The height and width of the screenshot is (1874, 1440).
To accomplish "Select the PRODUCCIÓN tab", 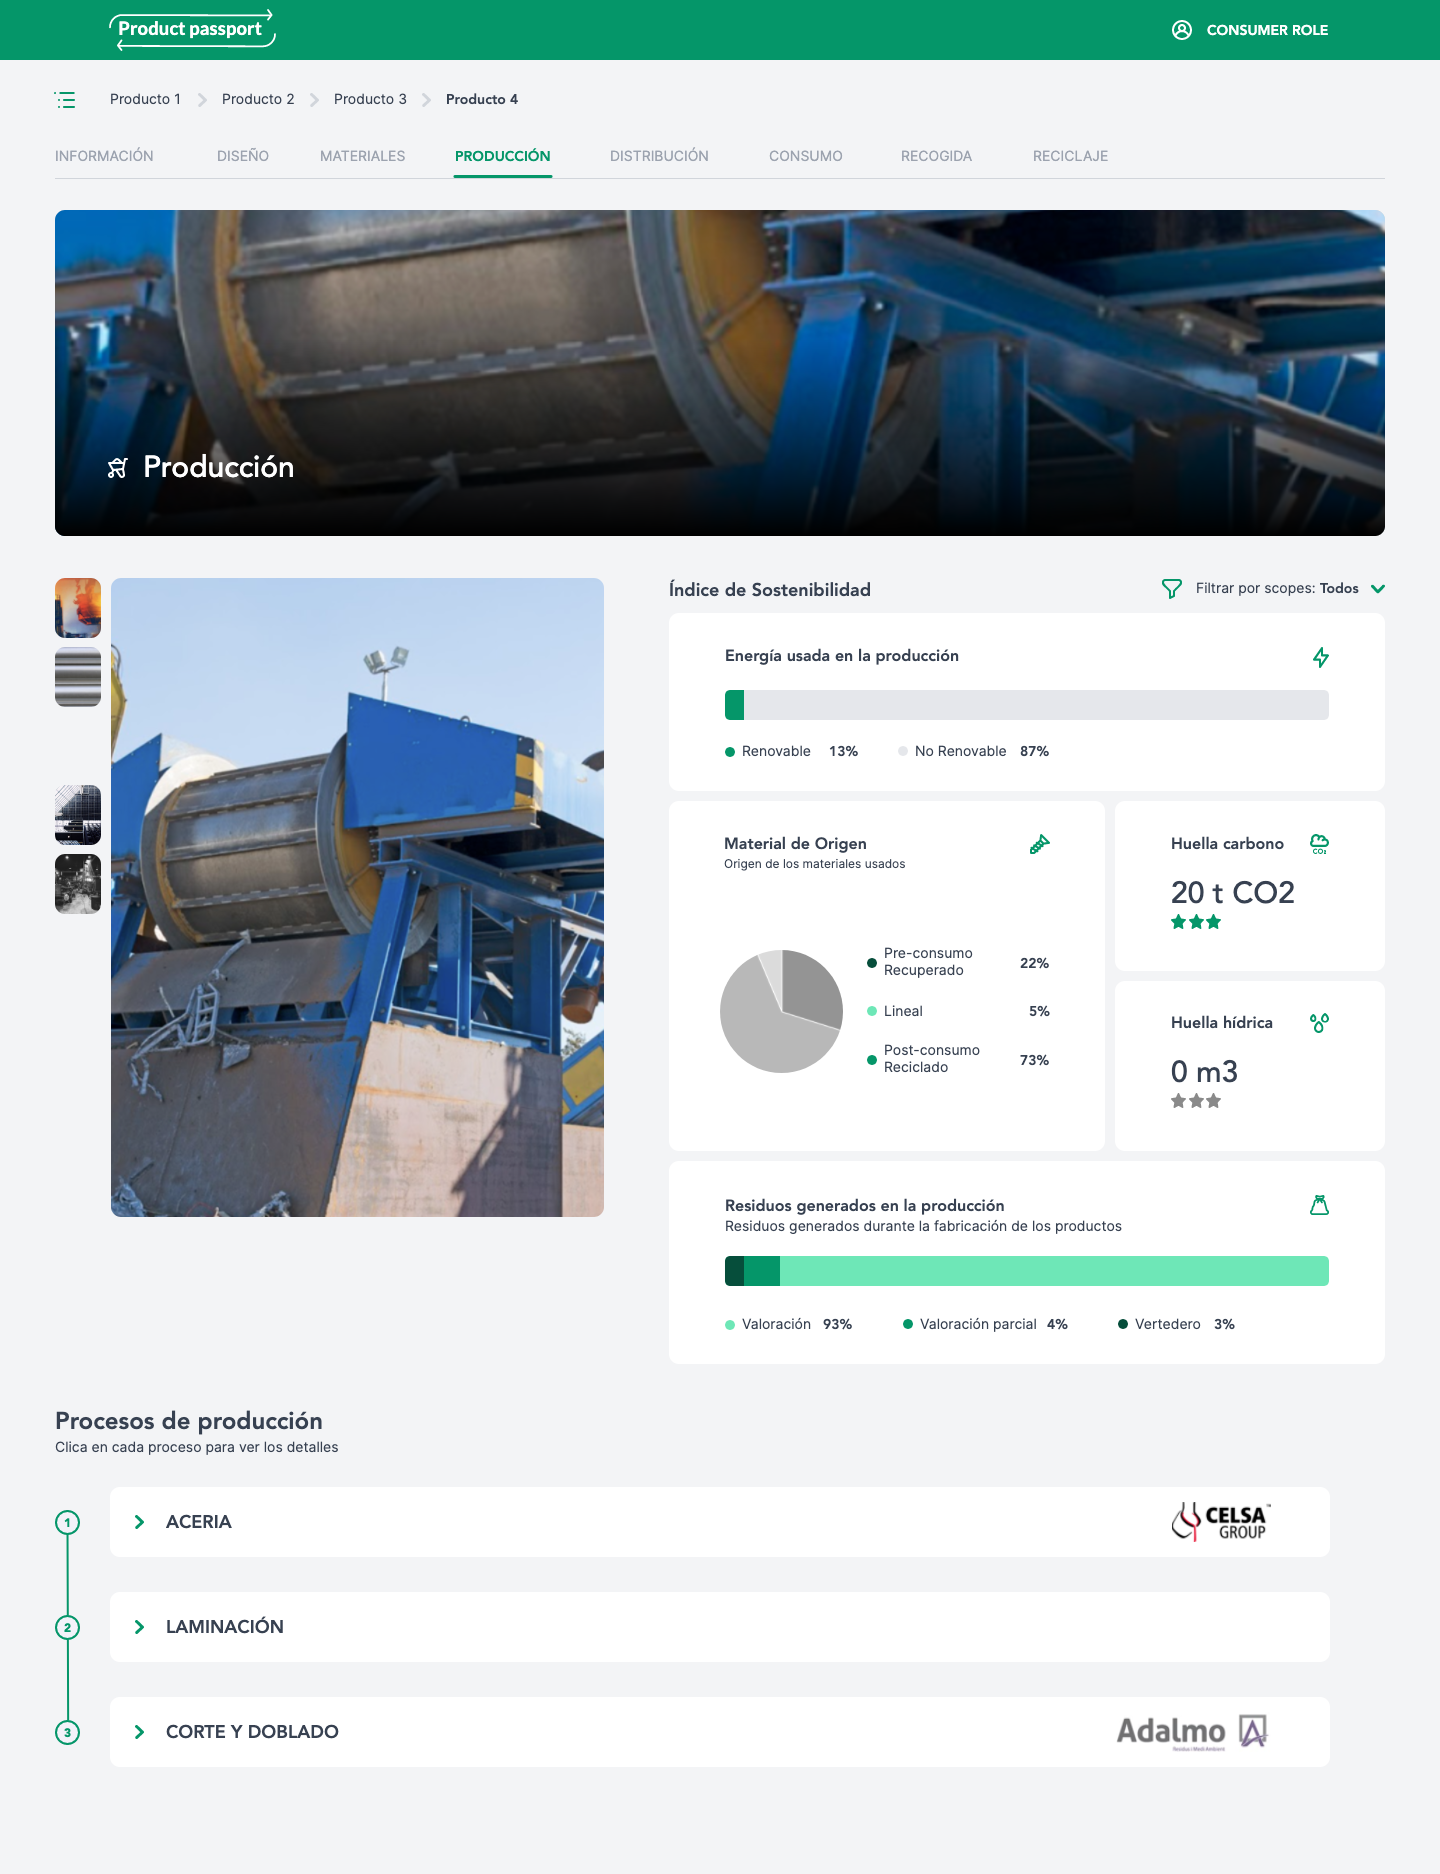I will click(503, 156).
